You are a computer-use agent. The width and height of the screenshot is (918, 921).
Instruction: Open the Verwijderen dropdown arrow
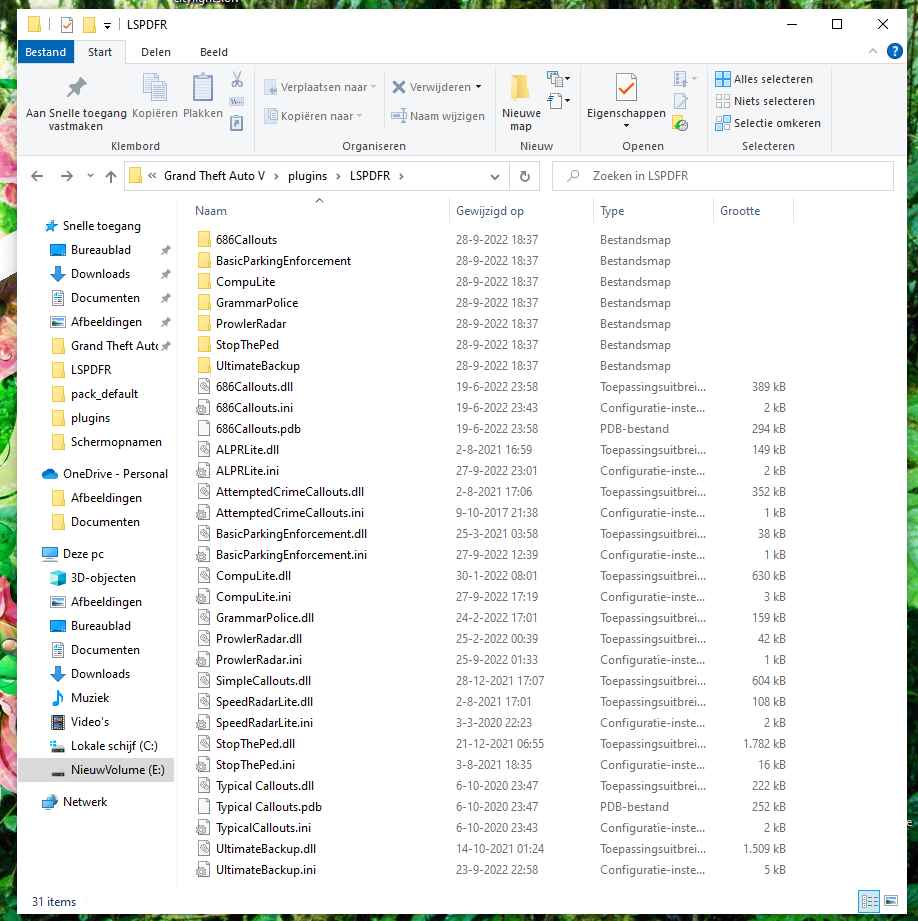tap(479, 87)
